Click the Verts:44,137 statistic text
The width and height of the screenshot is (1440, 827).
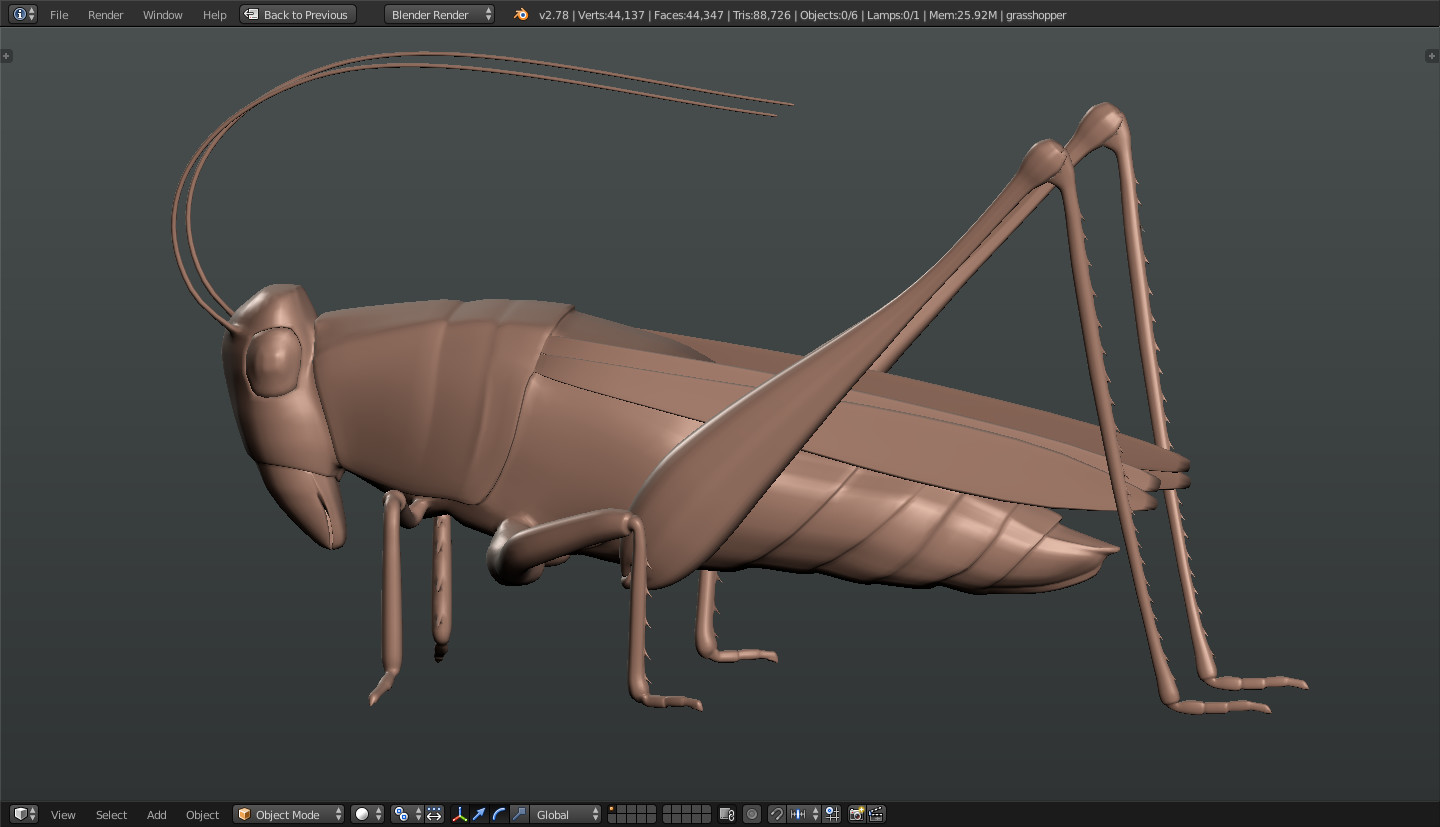[x=610, y=15]
